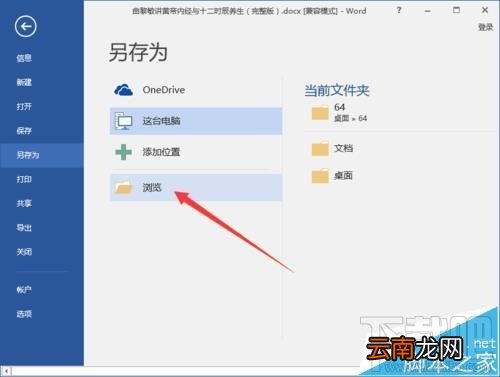Select 这台电脑 as the save location
Screen dimensions: 500x377
coord(196,121)
